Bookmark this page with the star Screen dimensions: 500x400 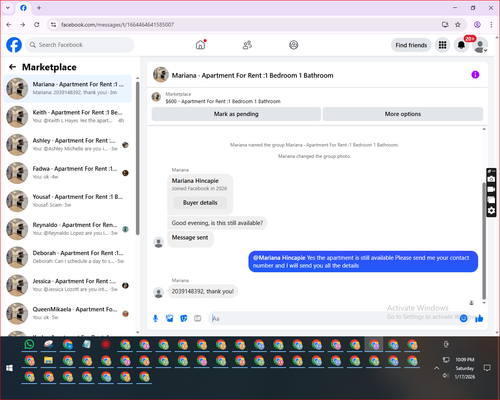pos(458,25)
